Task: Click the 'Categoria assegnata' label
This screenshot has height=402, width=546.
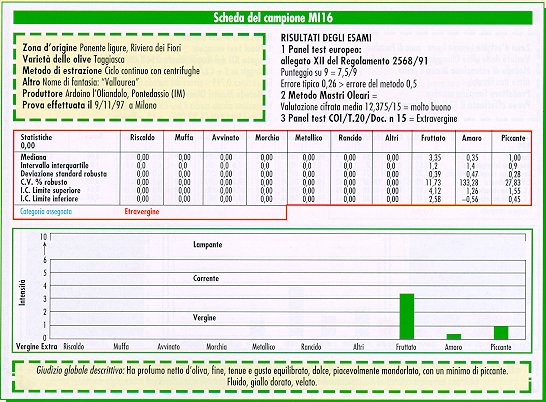Action: tap(46, 211)
